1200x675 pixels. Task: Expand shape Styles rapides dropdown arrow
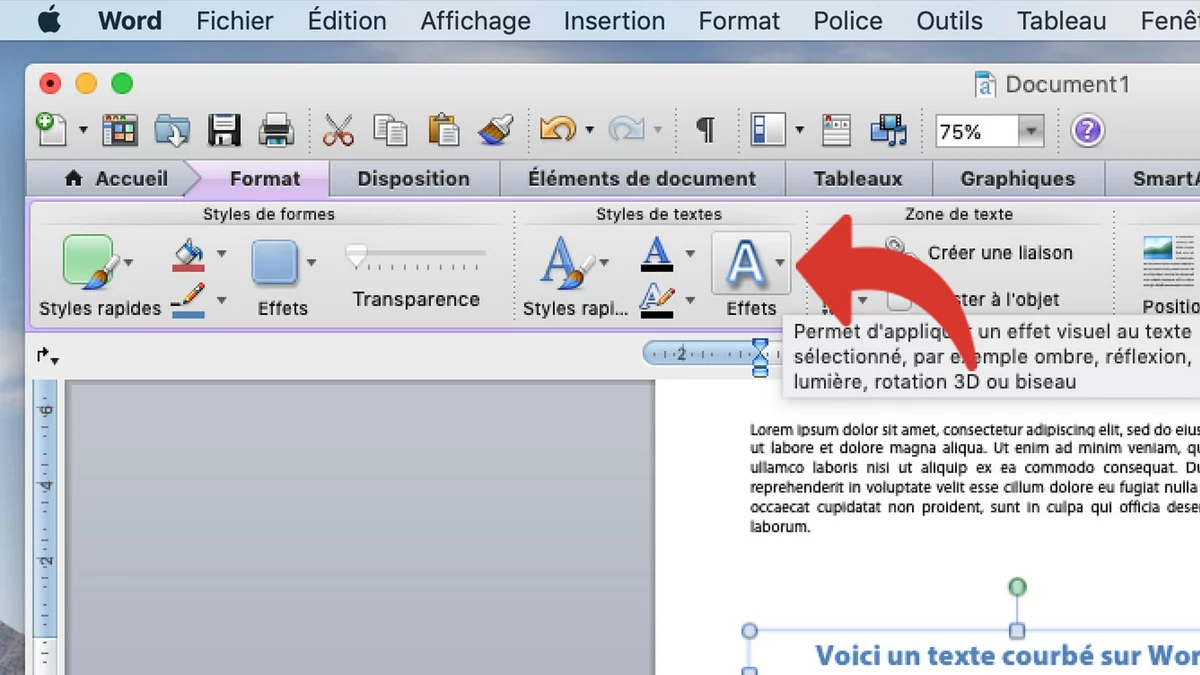tap(130, 263)
